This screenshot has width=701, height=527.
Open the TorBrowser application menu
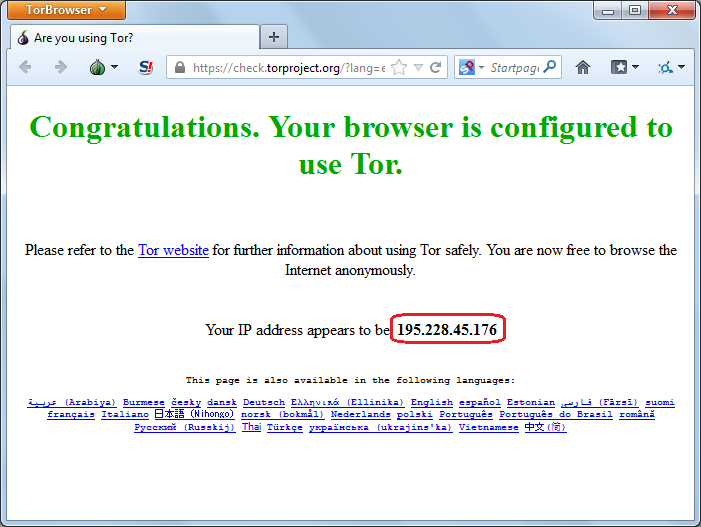67,10
